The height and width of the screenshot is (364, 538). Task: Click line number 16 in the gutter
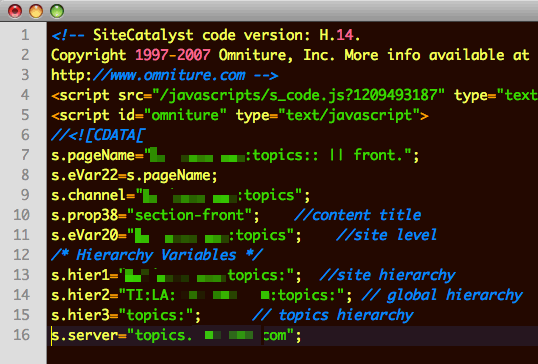click(x=21, y=335)
